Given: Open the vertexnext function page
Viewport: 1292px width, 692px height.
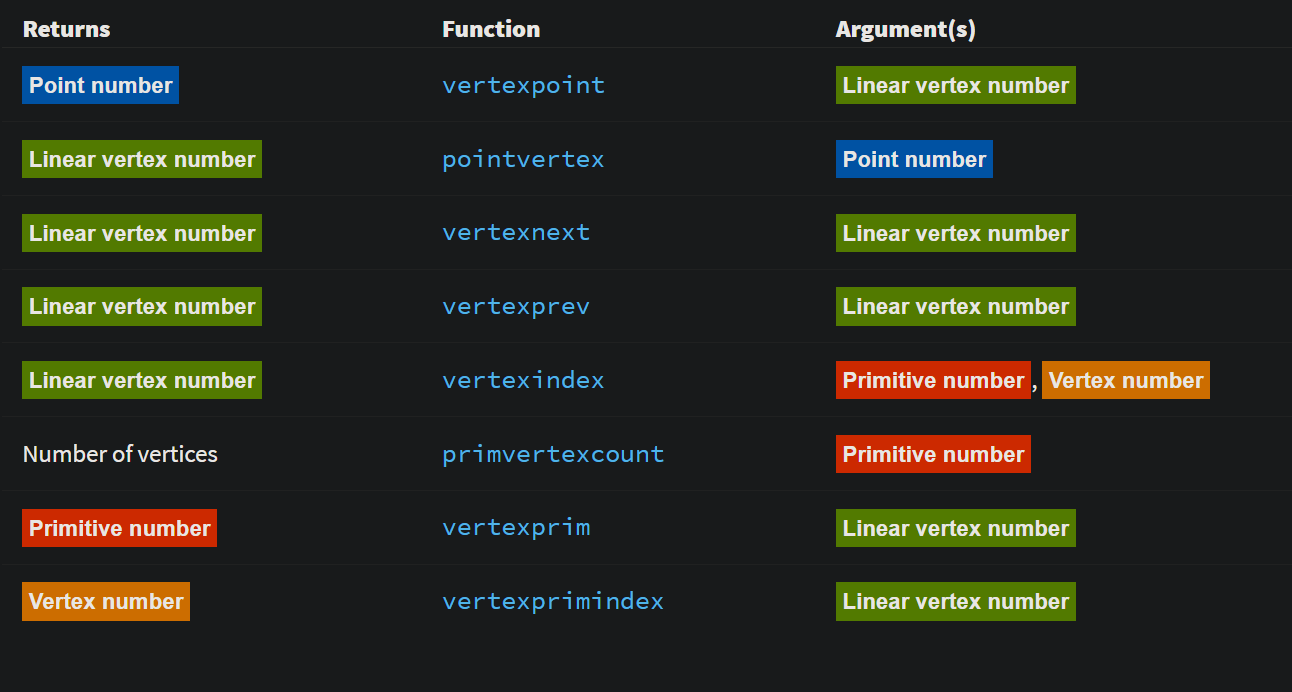Looking at the screenshot, I should 516,233.
